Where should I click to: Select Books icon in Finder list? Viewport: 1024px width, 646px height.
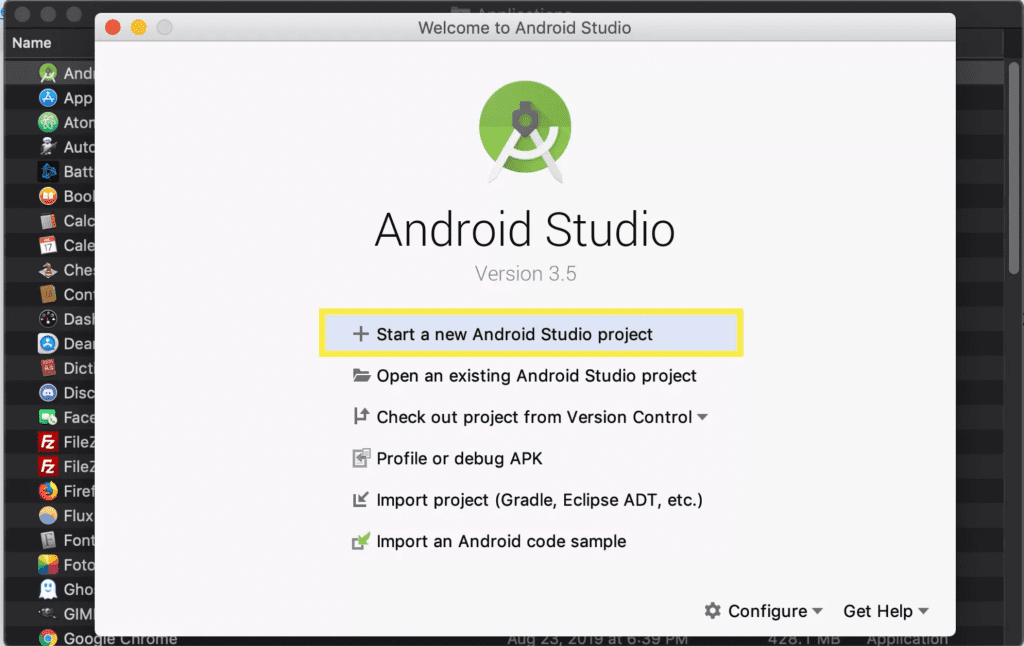tap(48, 196)
